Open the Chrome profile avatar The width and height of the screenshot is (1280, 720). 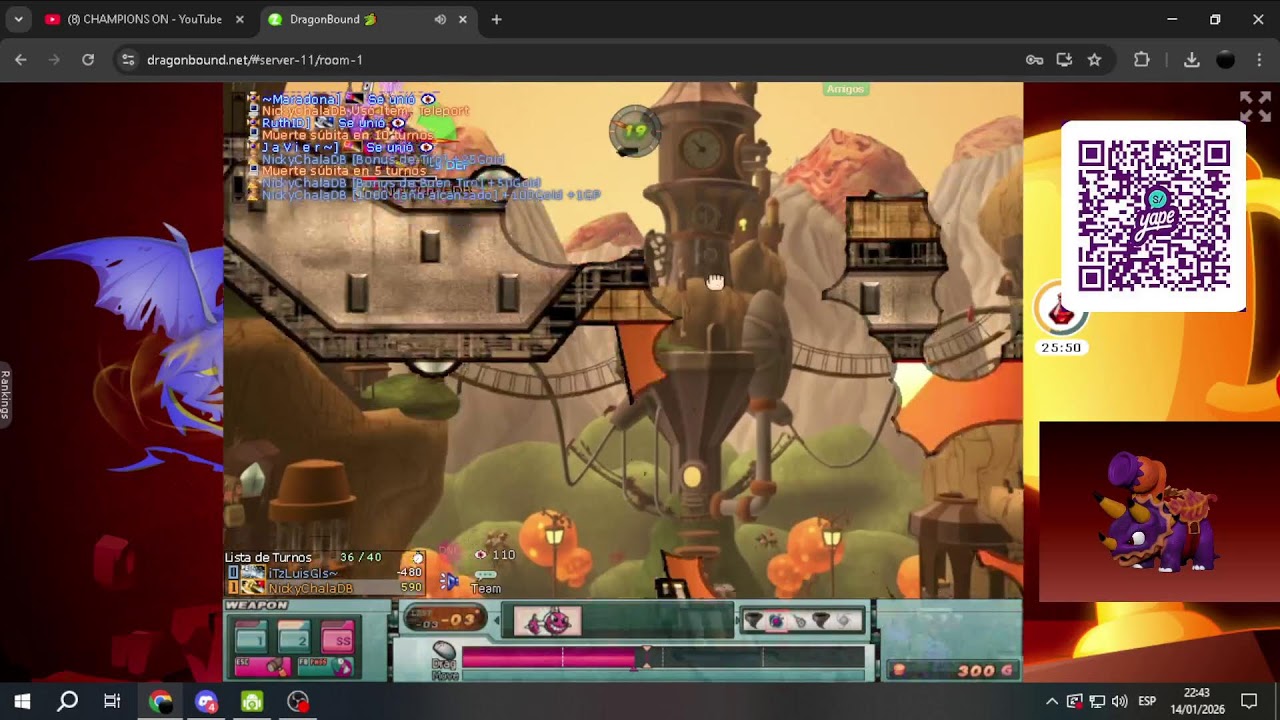[1225, 60]
